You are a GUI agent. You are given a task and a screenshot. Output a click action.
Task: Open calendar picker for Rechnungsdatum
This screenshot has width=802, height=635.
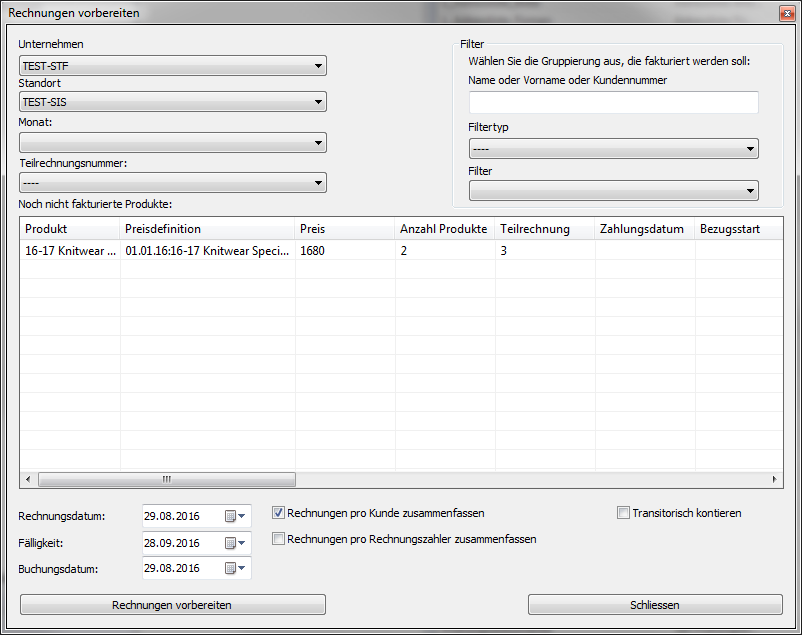[235, 516]
